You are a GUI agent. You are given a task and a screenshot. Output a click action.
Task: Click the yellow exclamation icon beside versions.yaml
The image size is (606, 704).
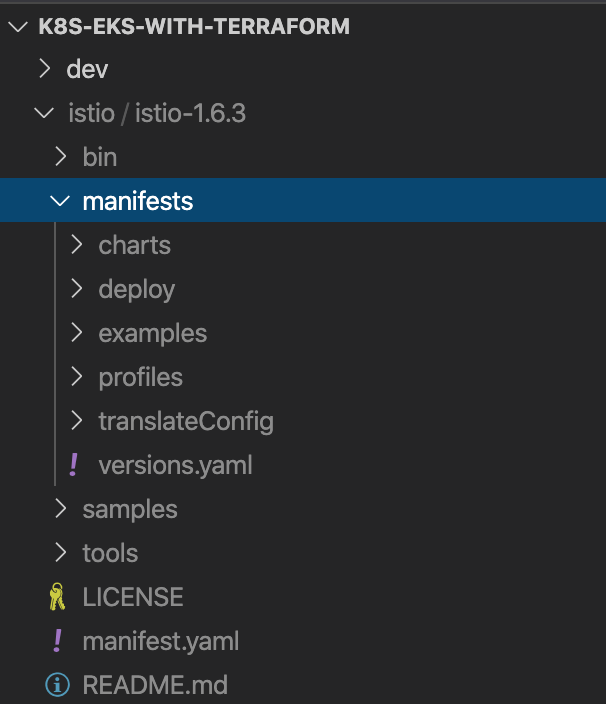pos(72,465)
